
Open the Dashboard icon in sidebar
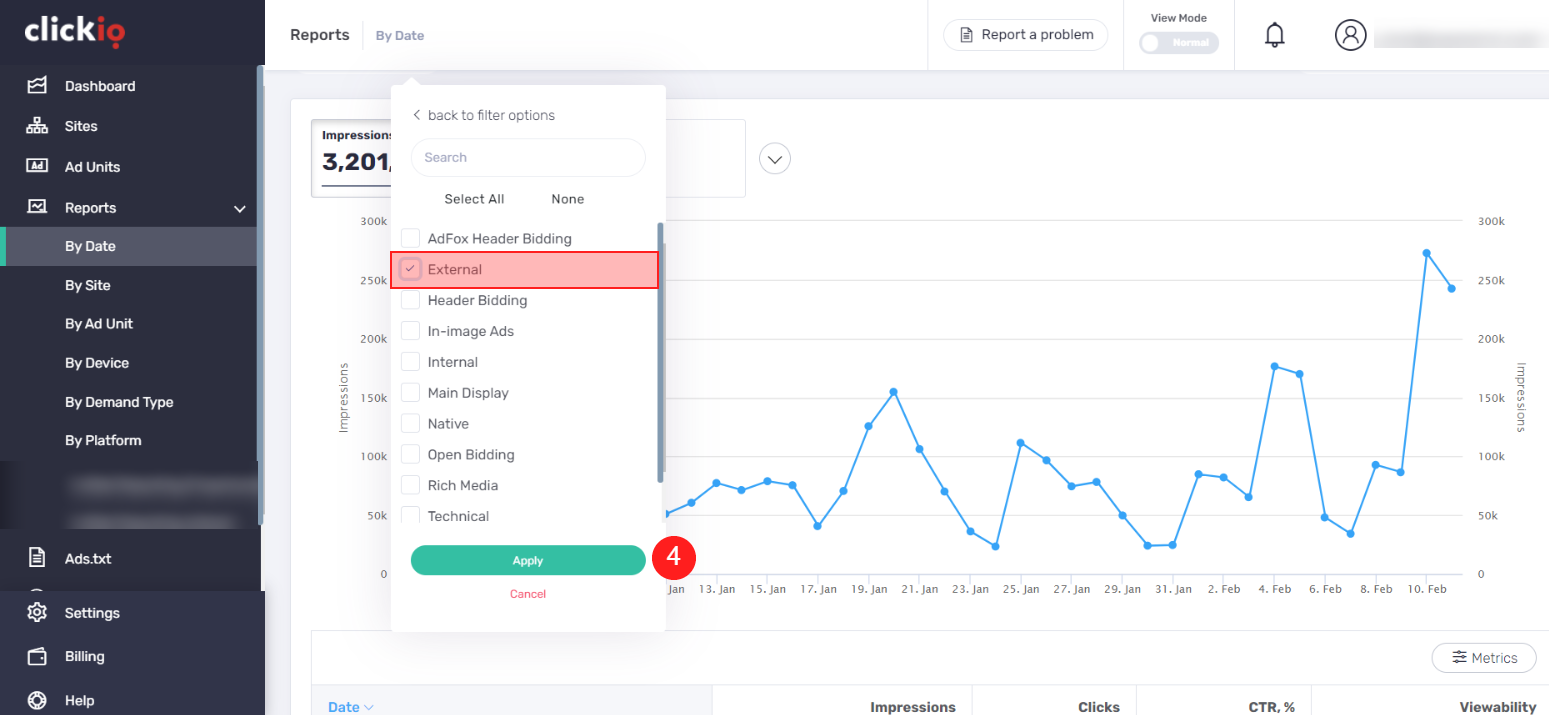(x=37, y=86)
